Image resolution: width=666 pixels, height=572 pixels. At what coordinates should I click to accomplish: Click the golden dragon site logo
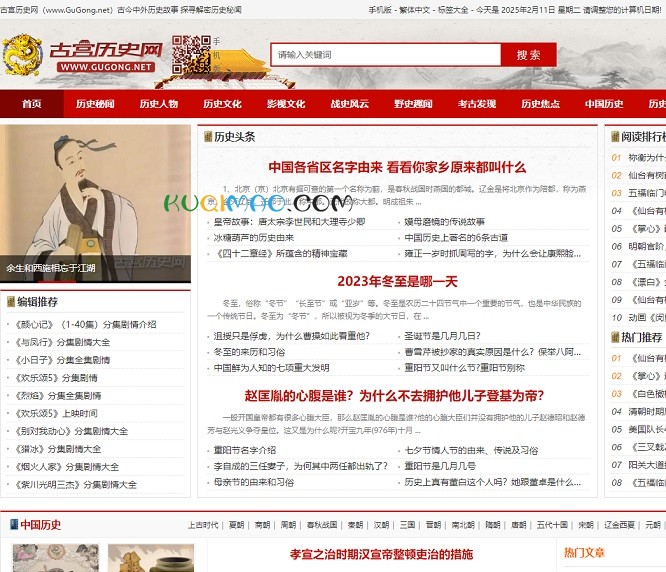click(22, 55)
